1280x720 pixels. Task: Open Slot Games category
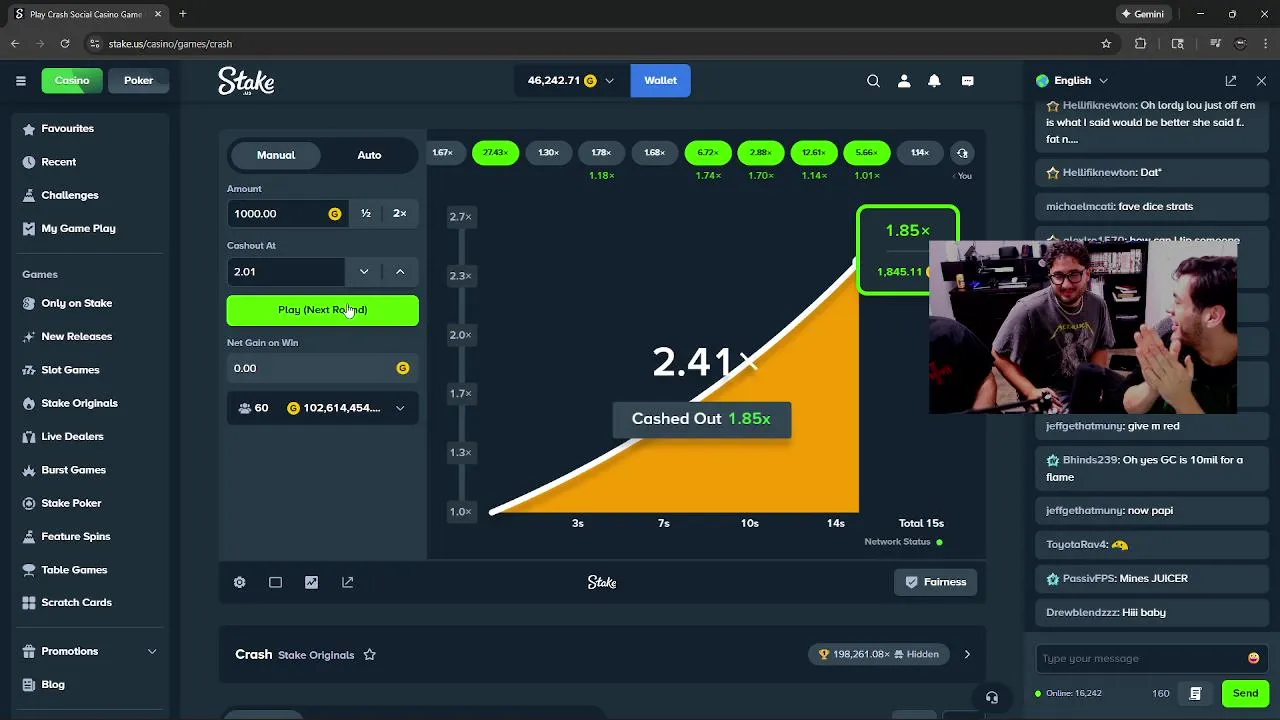[70, 370]
